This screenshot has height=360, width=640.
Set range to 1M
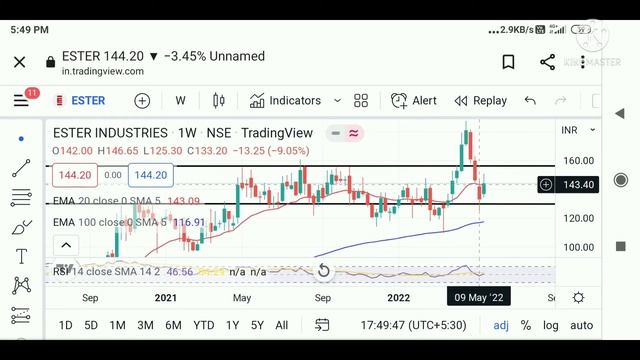118,325
